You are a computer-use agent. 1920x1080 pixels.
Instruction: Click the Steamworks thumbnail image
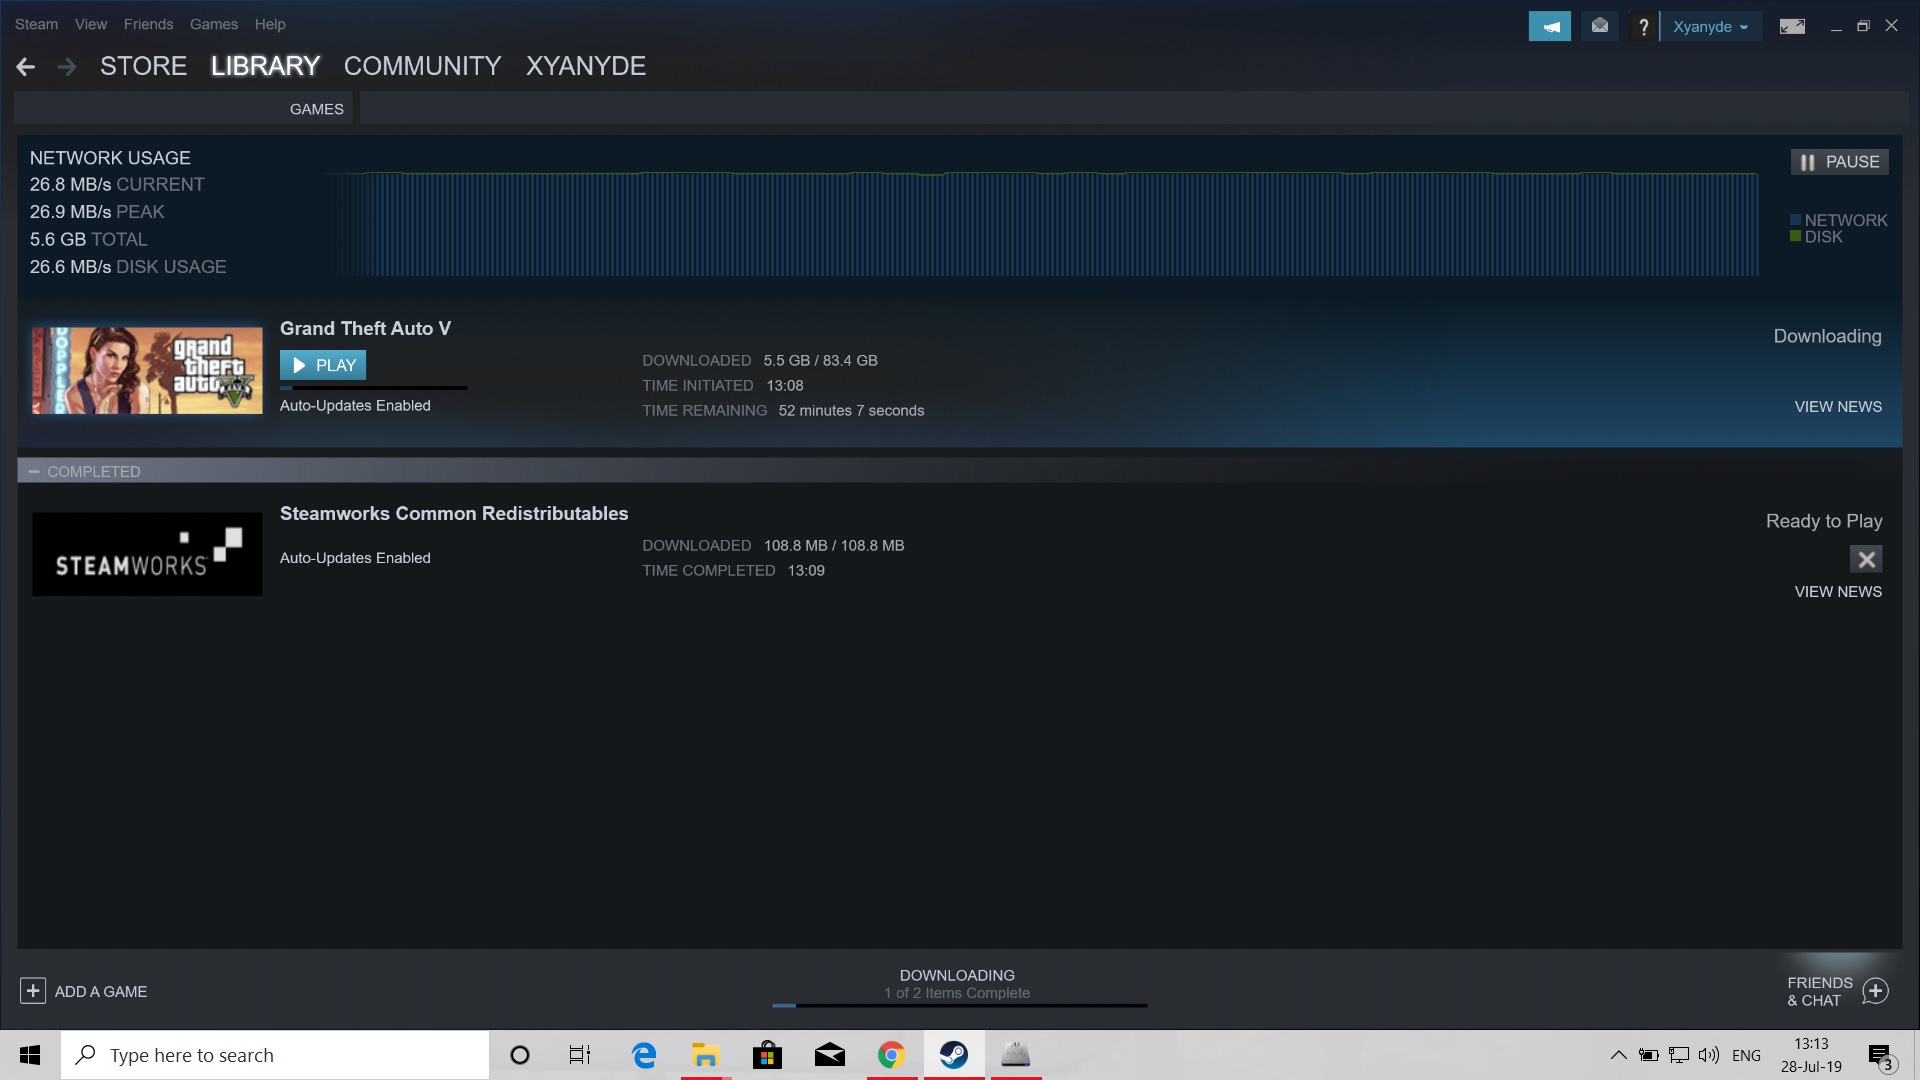147,554
